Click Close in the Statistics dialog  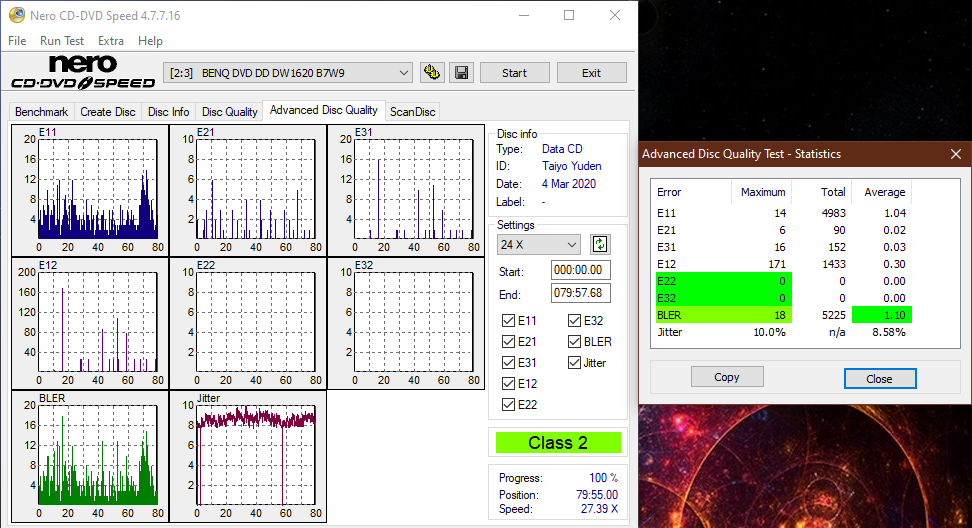coord(880,379)
